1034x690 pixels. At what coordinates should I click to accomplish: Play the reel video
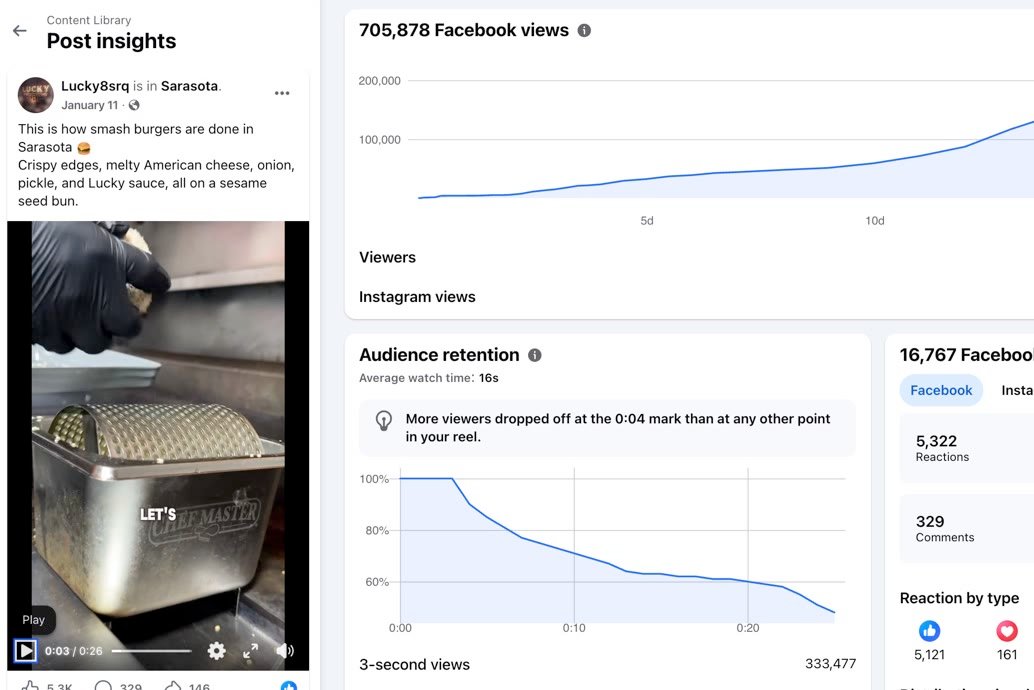pyautogui.click(x=26, y=650)
